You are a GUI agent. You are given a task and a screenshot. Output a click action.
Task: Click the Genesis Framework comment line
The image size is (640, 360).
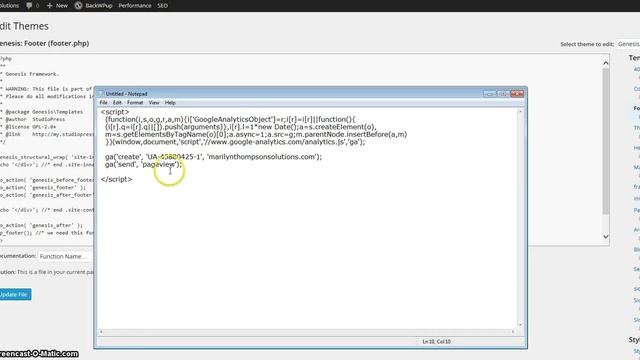pos(29,74)
